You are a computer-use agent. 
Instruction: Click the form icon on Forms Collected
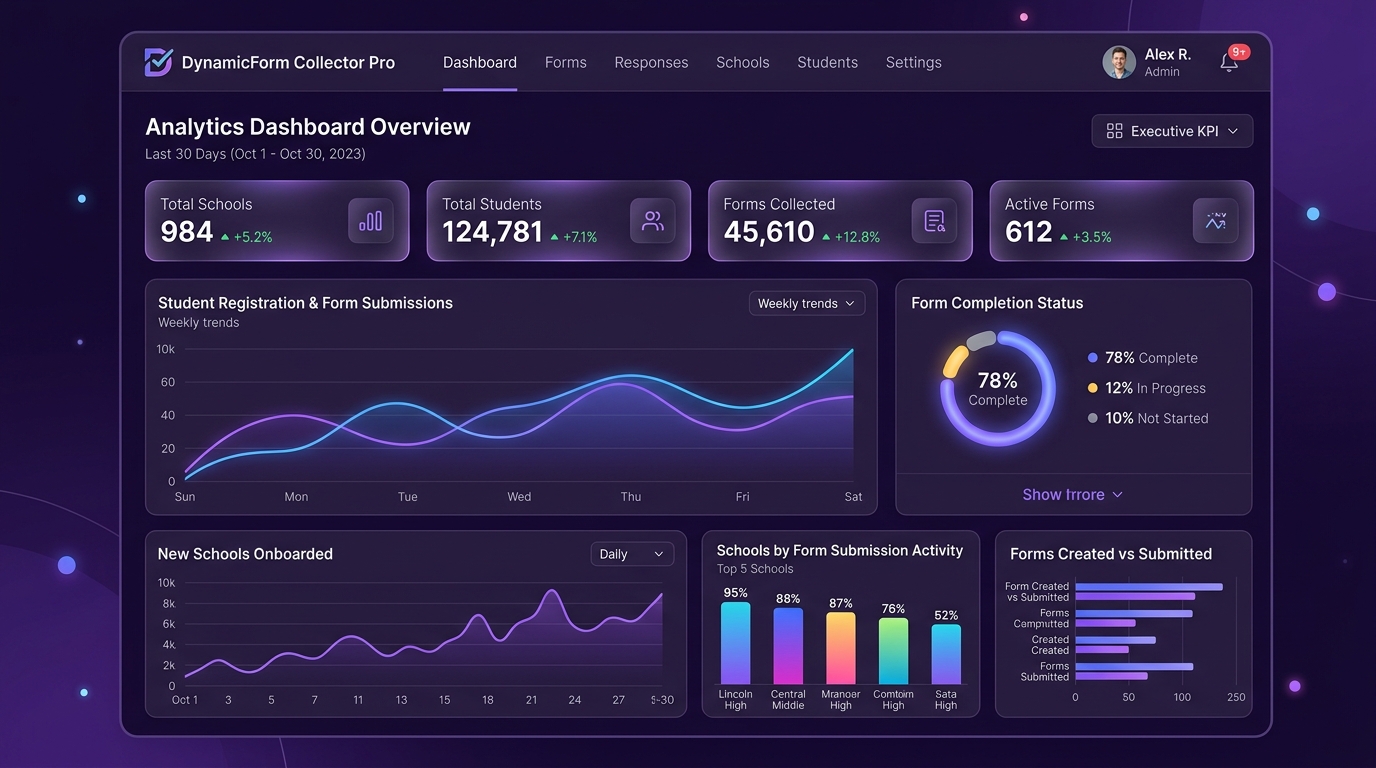pyautogui.click(x=934, y=221)
